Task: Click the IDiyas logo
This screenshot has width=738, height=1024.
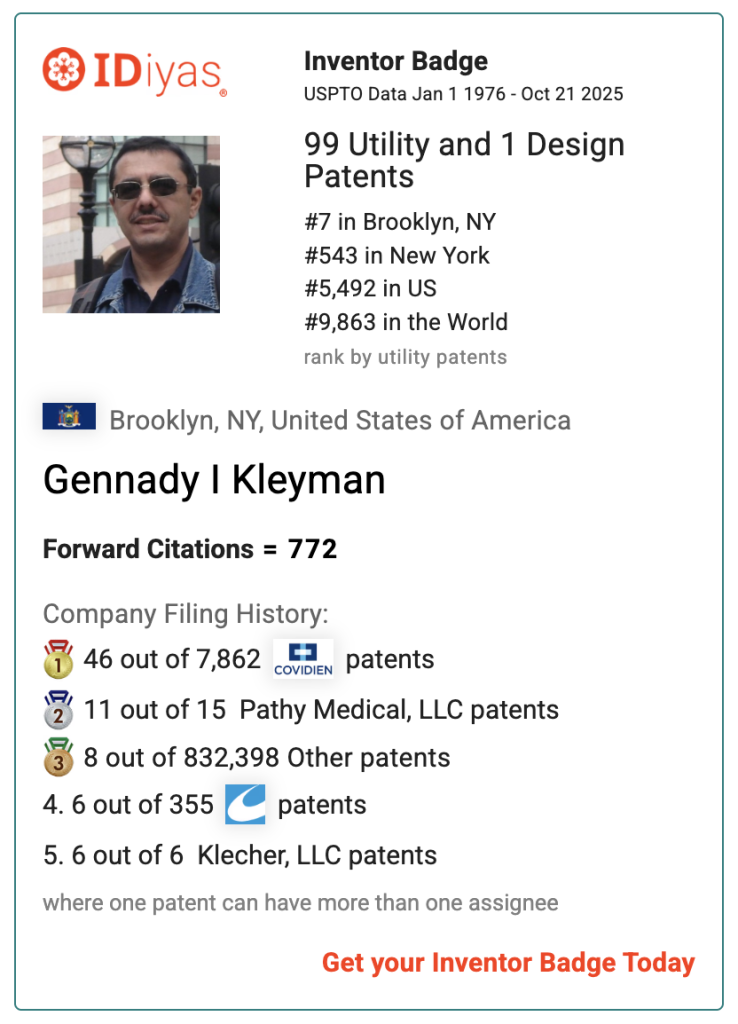Action: click(x=135, y=70)
